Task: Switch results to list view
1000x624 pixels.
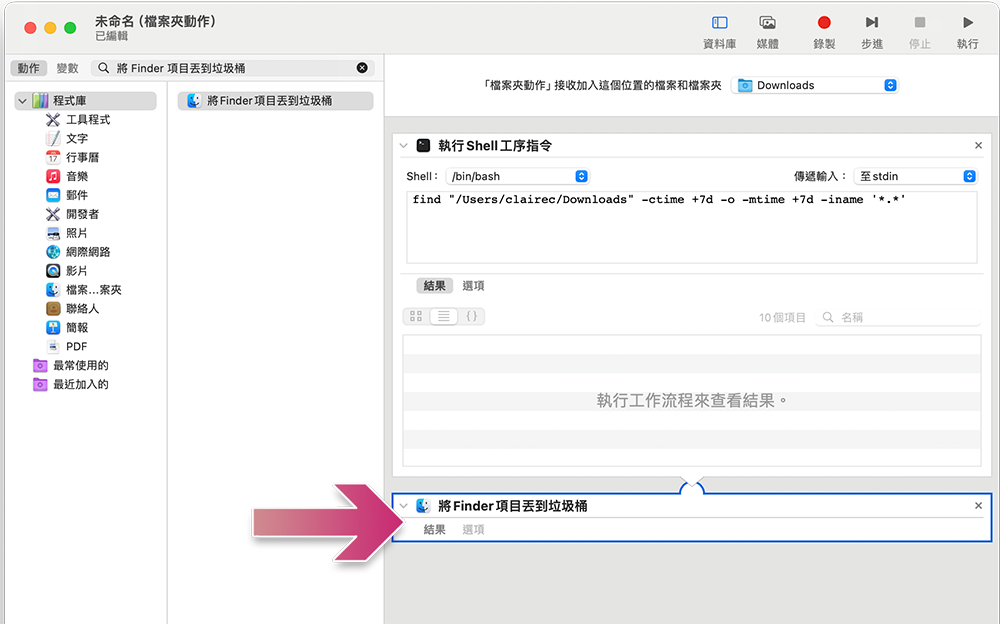Action: (x=443, y=316)
